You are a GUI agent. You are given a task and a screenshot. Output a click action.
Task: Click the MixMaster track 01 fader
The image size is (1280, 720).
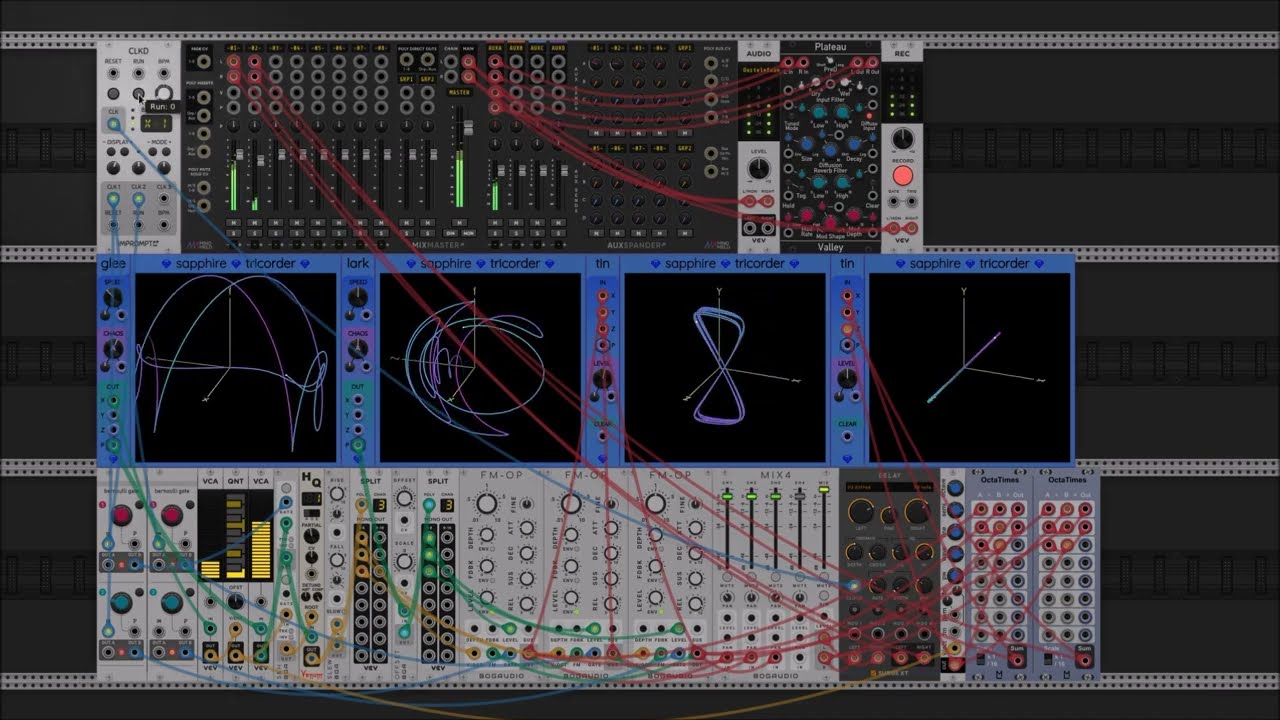[x=239, y=155]
